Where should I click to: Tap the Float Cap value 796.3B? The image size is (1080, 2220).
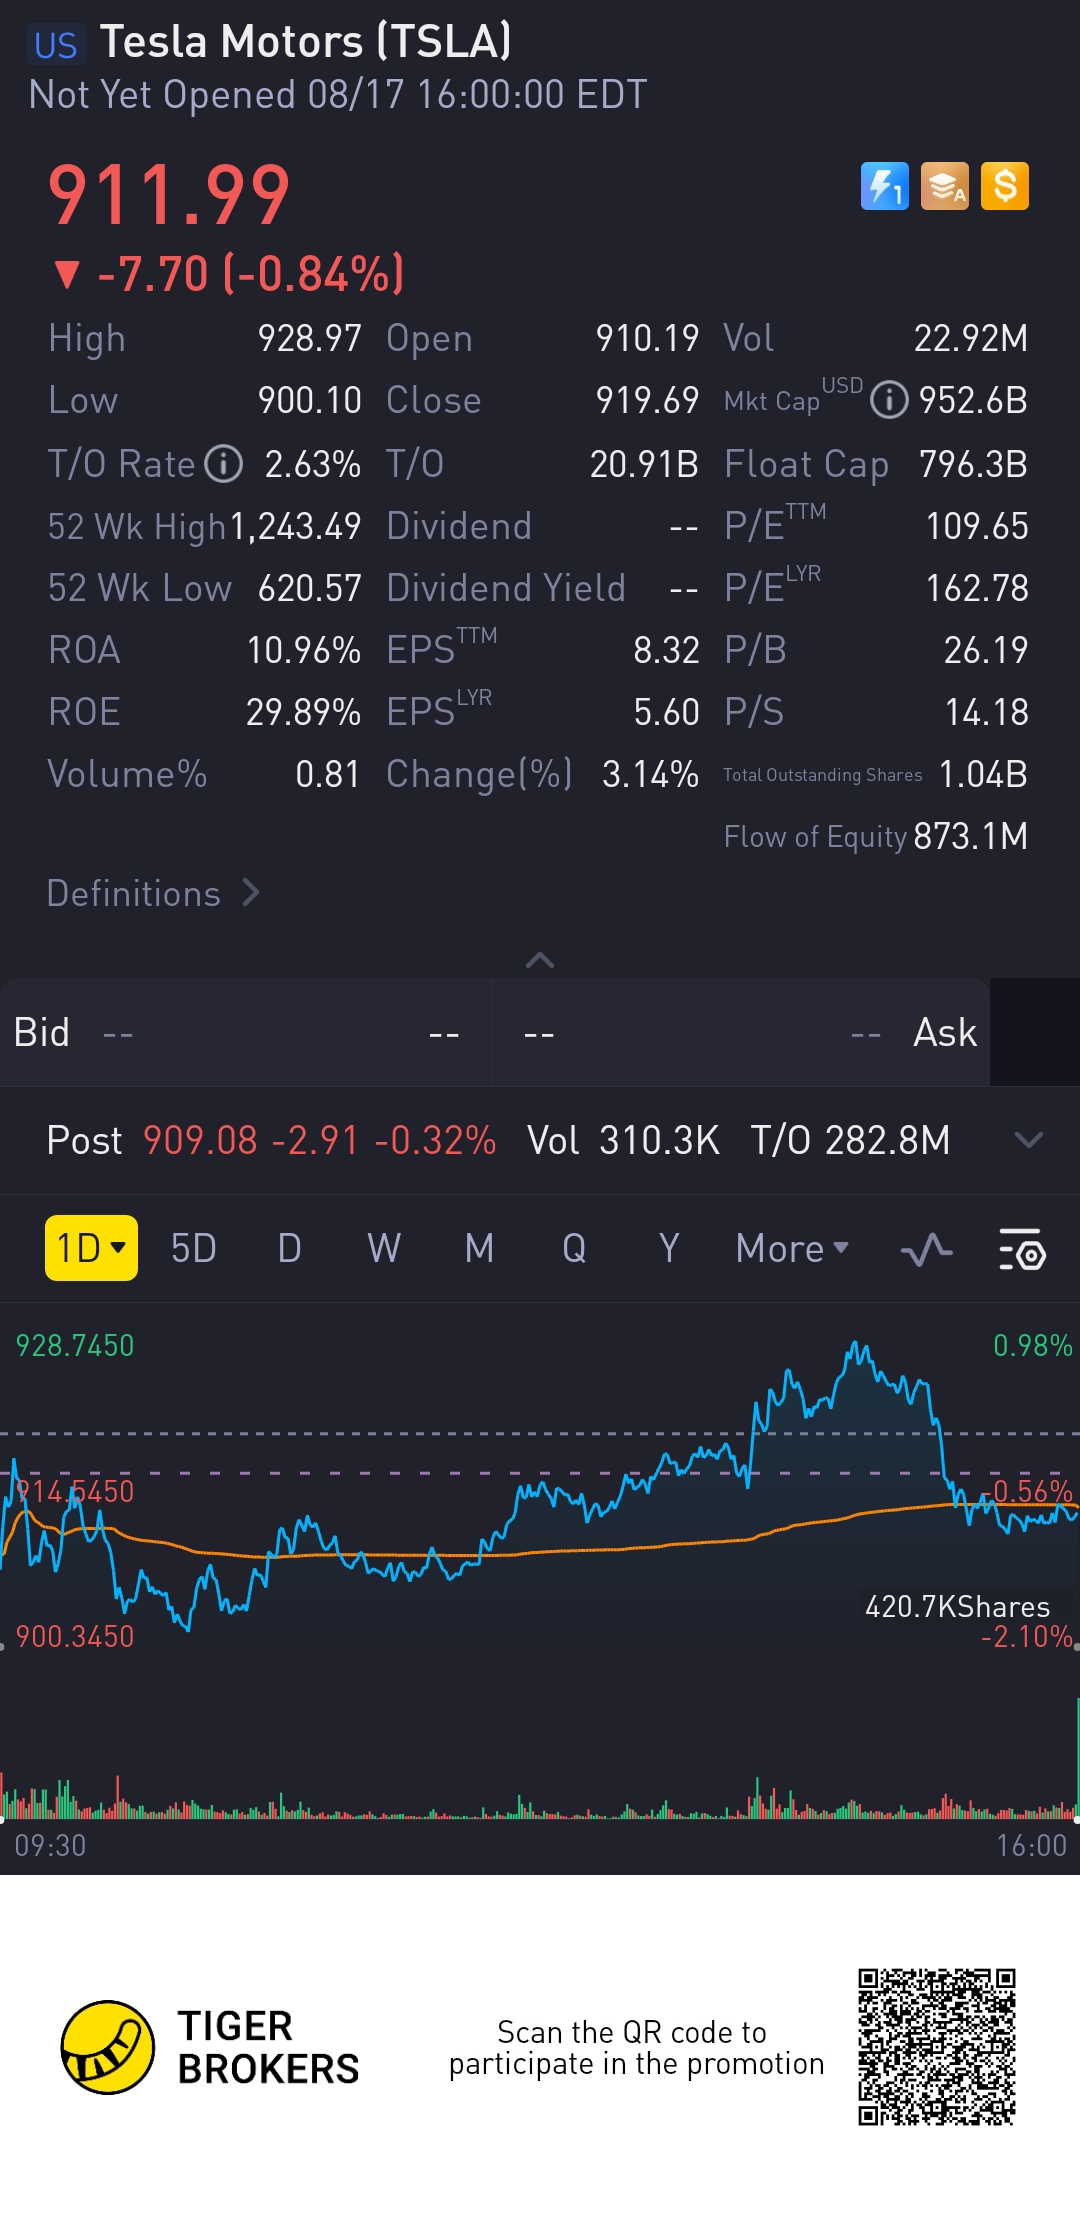tap(973, 464)
